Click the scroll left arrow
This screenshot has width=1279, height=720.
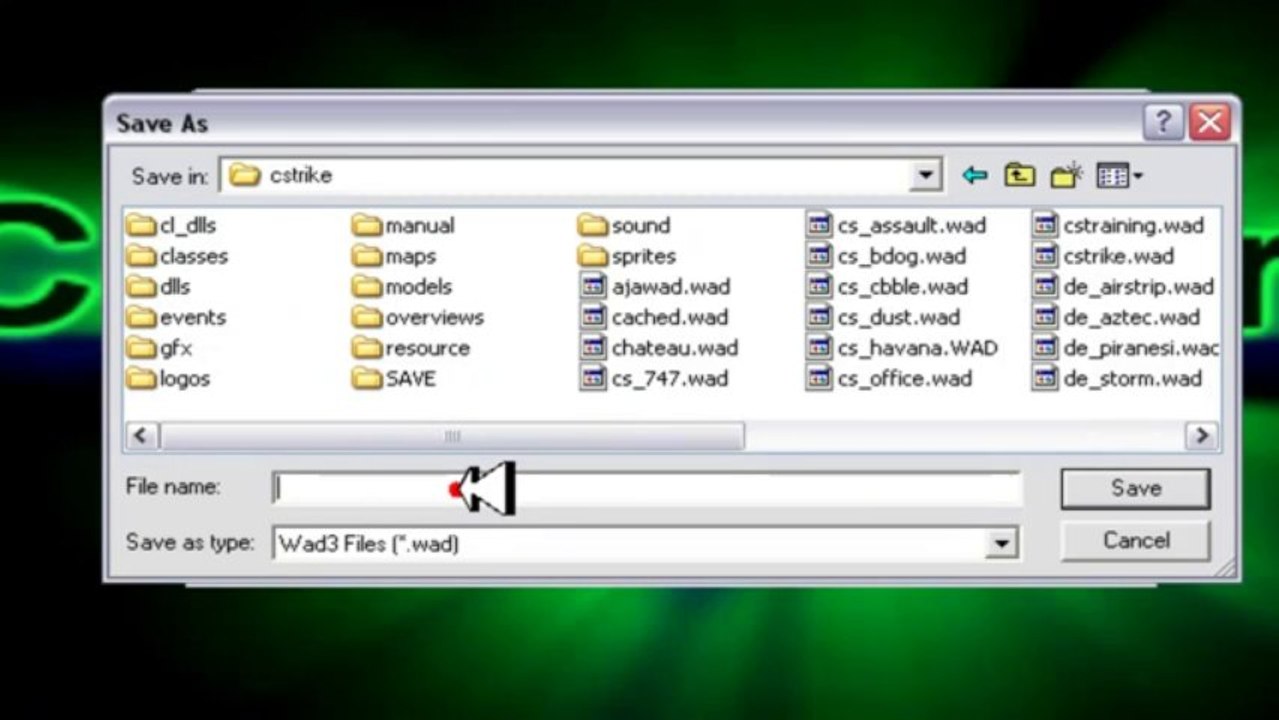(x=140, y=436)
